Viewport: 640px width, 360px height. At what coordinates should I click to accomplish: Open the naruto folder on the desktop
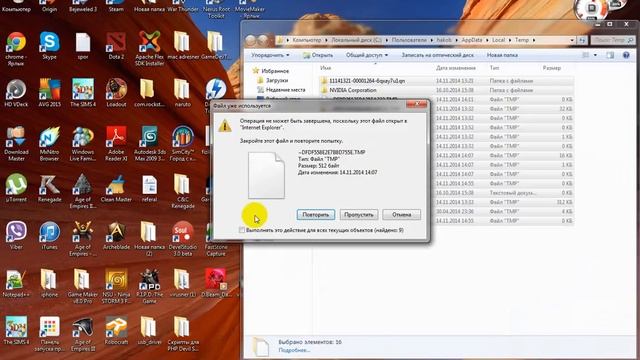tap(182, 93)
